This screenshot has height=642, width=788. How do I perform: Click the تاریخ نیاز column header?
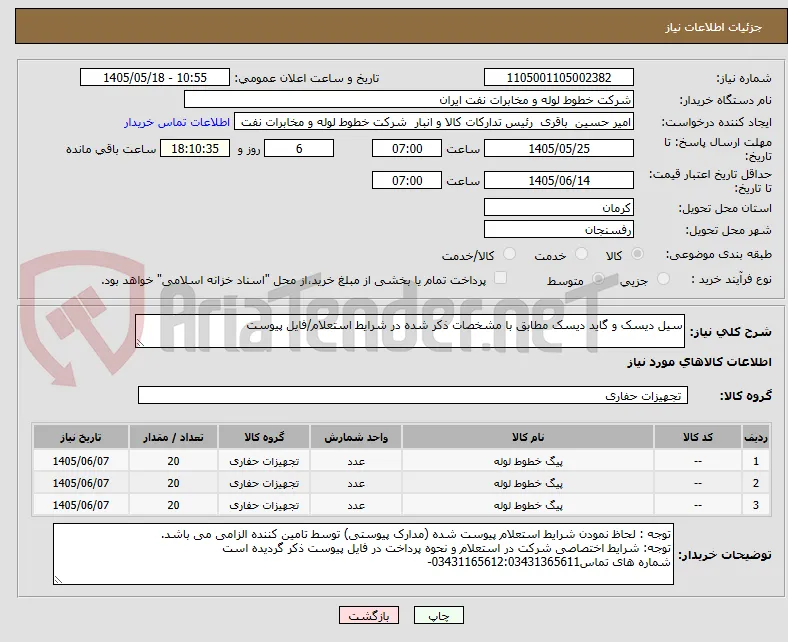pos(81,437)
